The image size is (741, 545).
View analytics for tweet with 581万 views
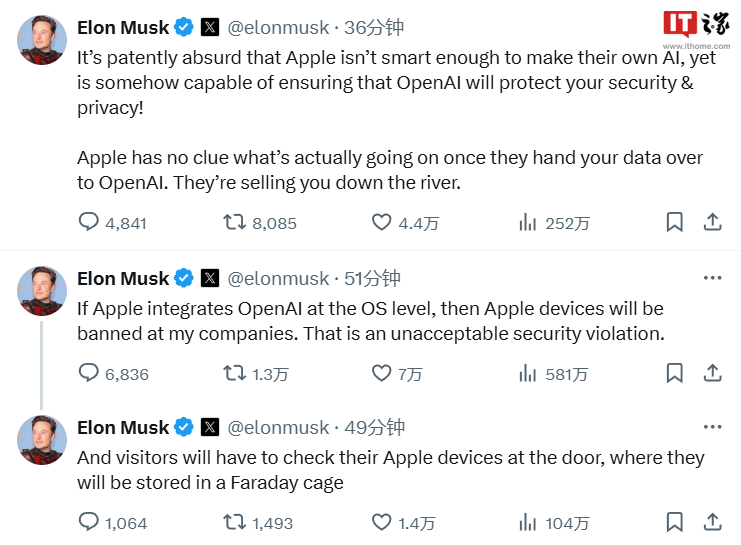[528, 373]
